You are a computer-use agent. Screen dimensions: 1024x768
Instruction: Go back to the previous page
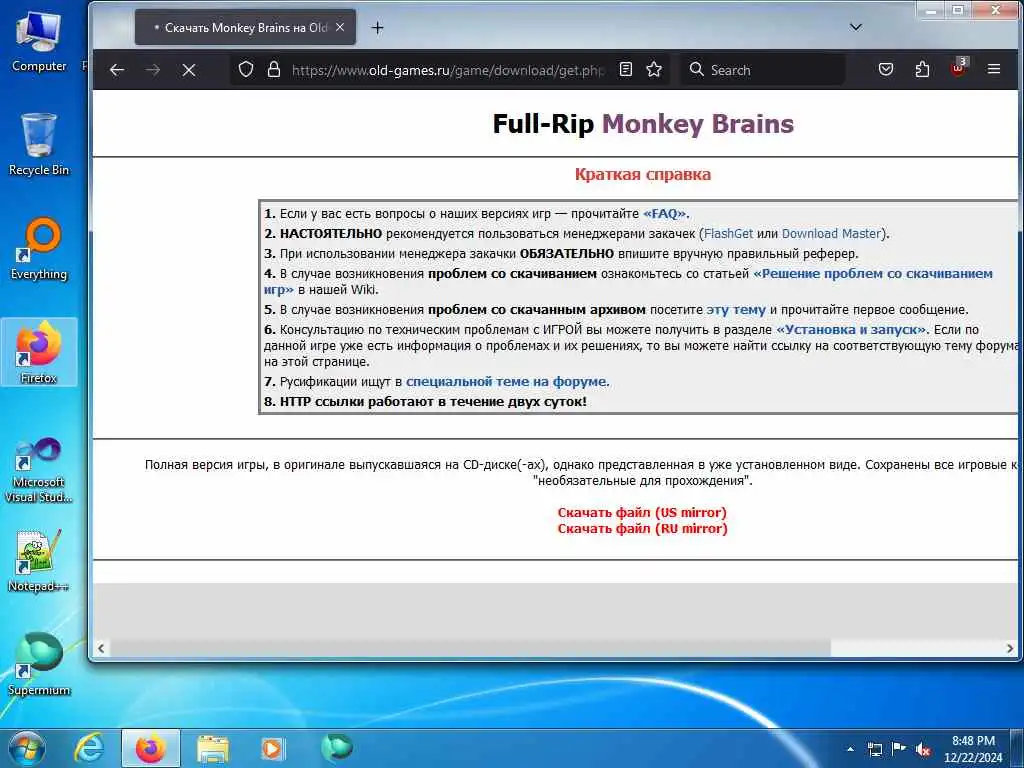click(117, 70)
